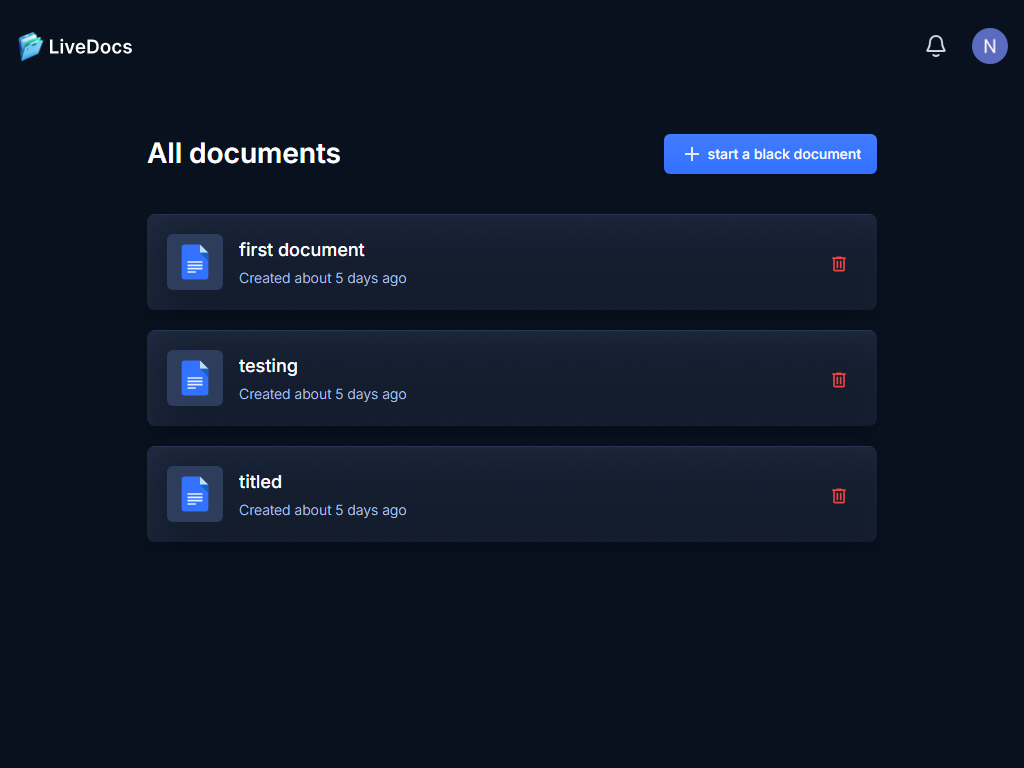1024x768 pixels.
Task: Click the All documents heading
Action: tap(244, 153)
